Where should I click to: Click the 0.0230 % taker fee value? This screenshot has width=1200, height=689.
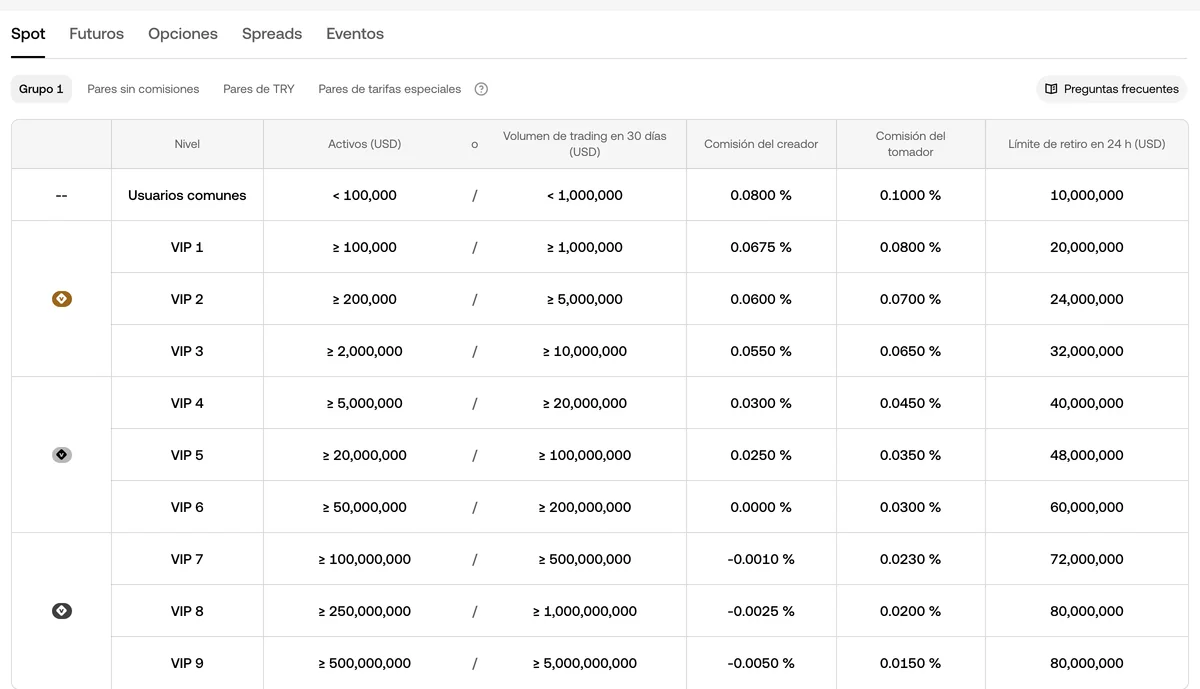point(911,559)
